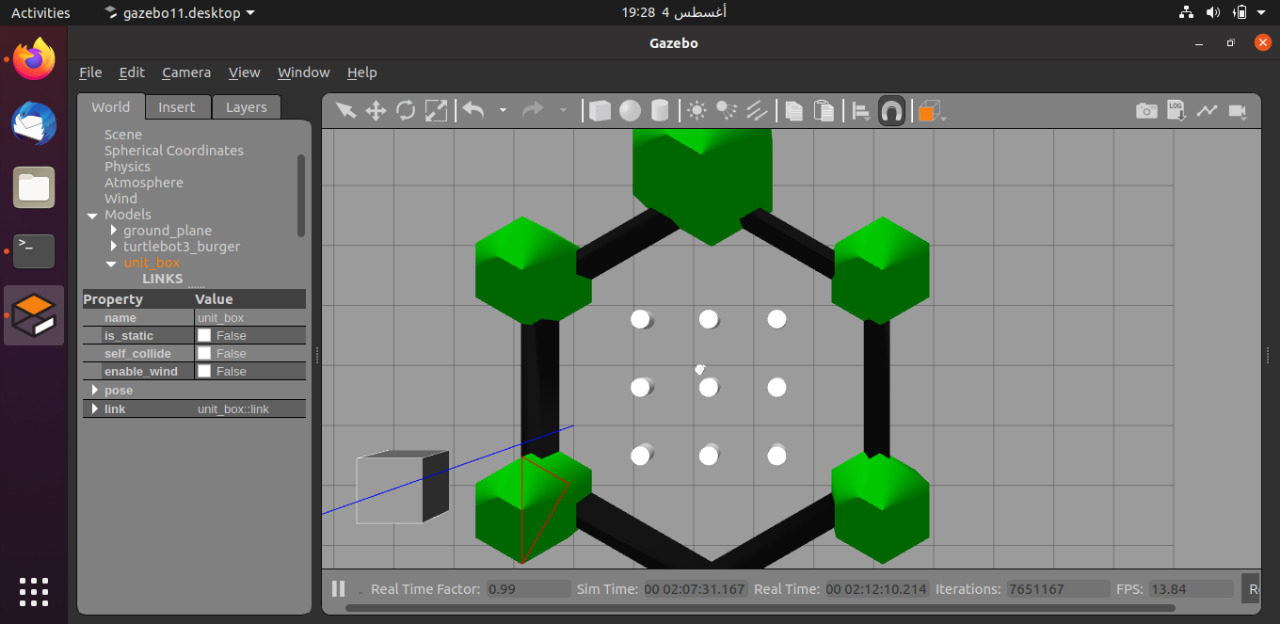Screen dimensions: 1280x624
Task: Toggle the self_collide checkbox
Action: 204,354
